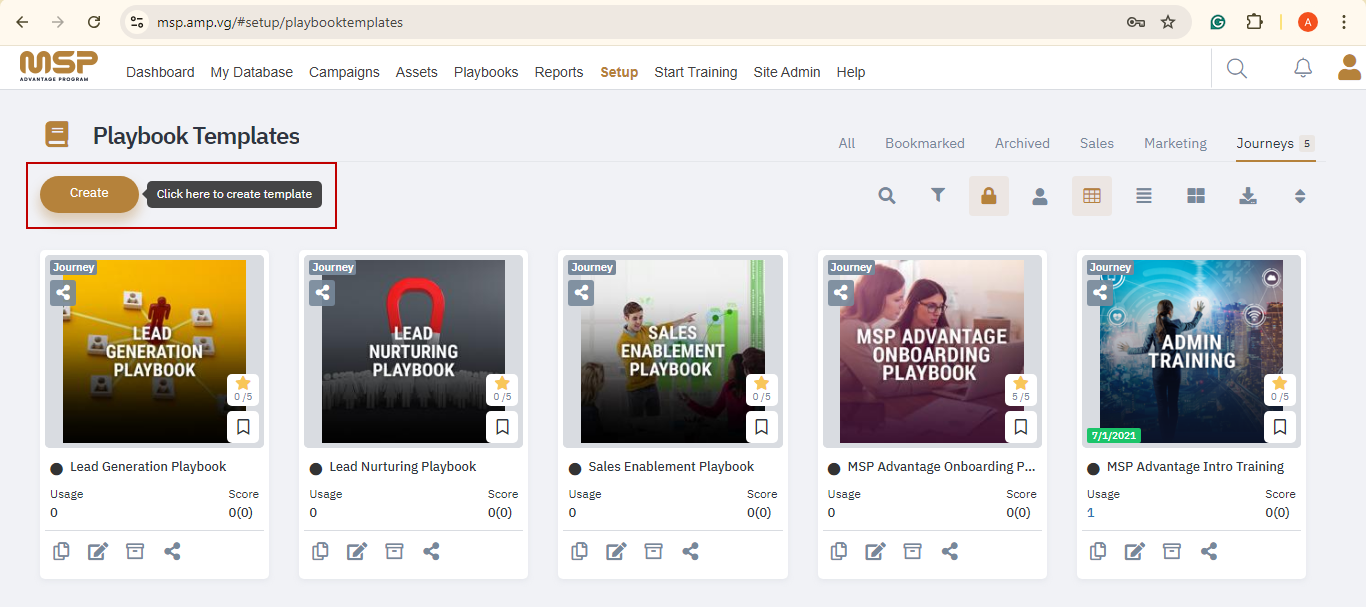1366x607 pixels.
Task: Copy the MSP Advantage Intro Training template
Action: coord(1098,551)
